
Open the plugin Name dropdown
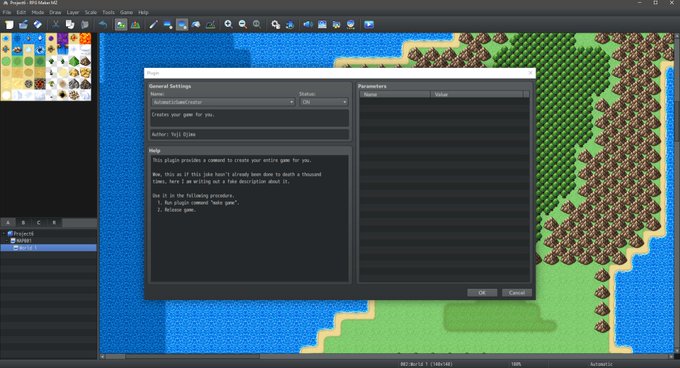pyautogui.click(x=223, y=102)
